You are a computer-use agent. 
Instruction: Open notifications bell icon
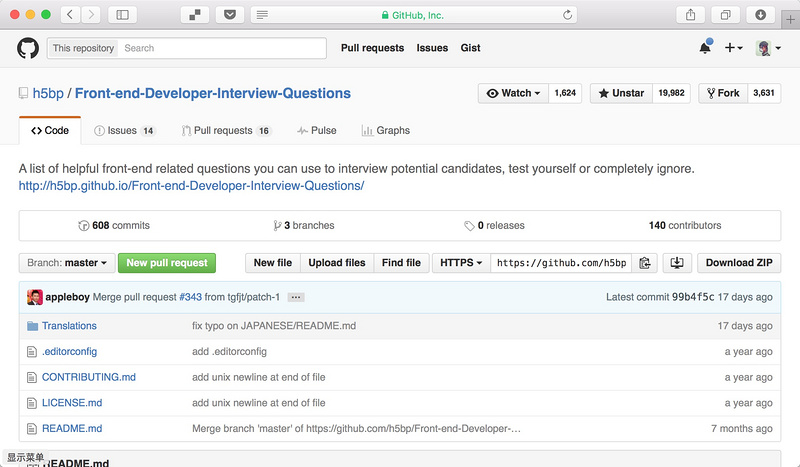click(x=705, y=47)
